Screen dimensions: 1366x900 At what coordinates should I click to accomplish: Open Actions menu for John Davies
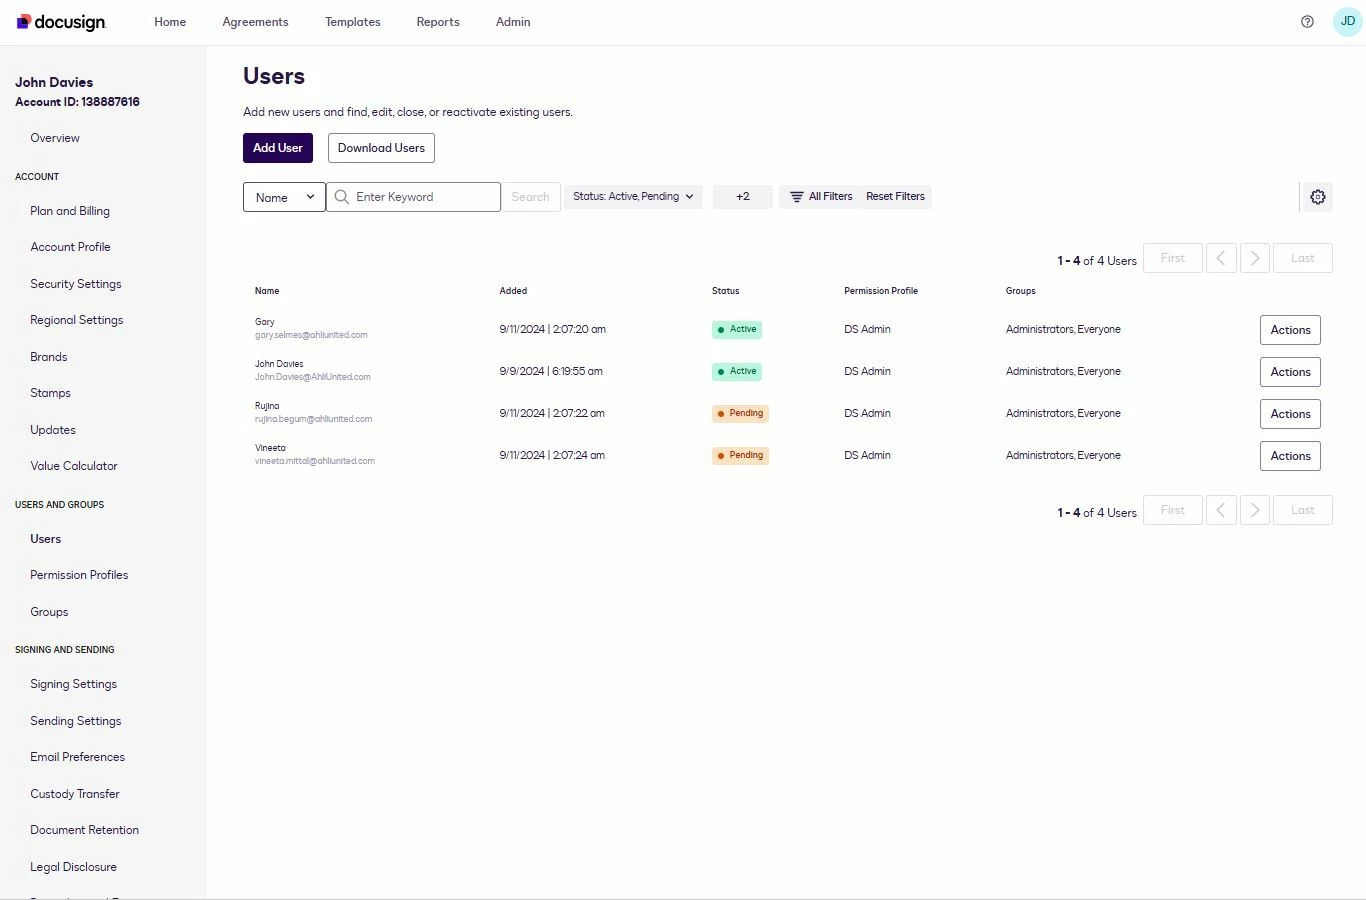click(x=1290, y=372)
